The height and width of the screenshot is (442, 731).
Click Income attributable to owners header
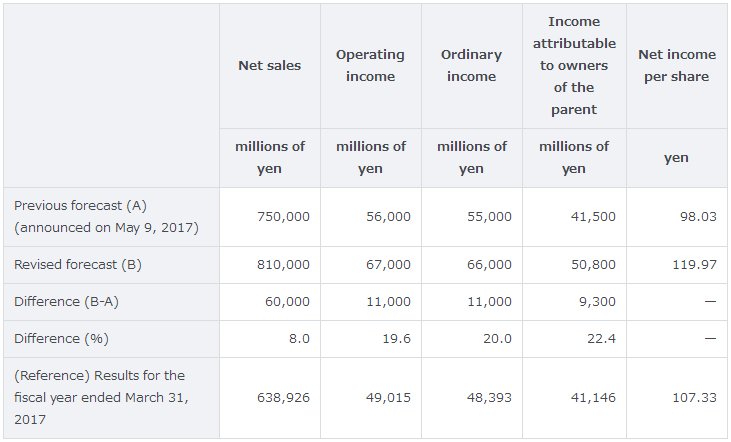click(x=573, y=66)
